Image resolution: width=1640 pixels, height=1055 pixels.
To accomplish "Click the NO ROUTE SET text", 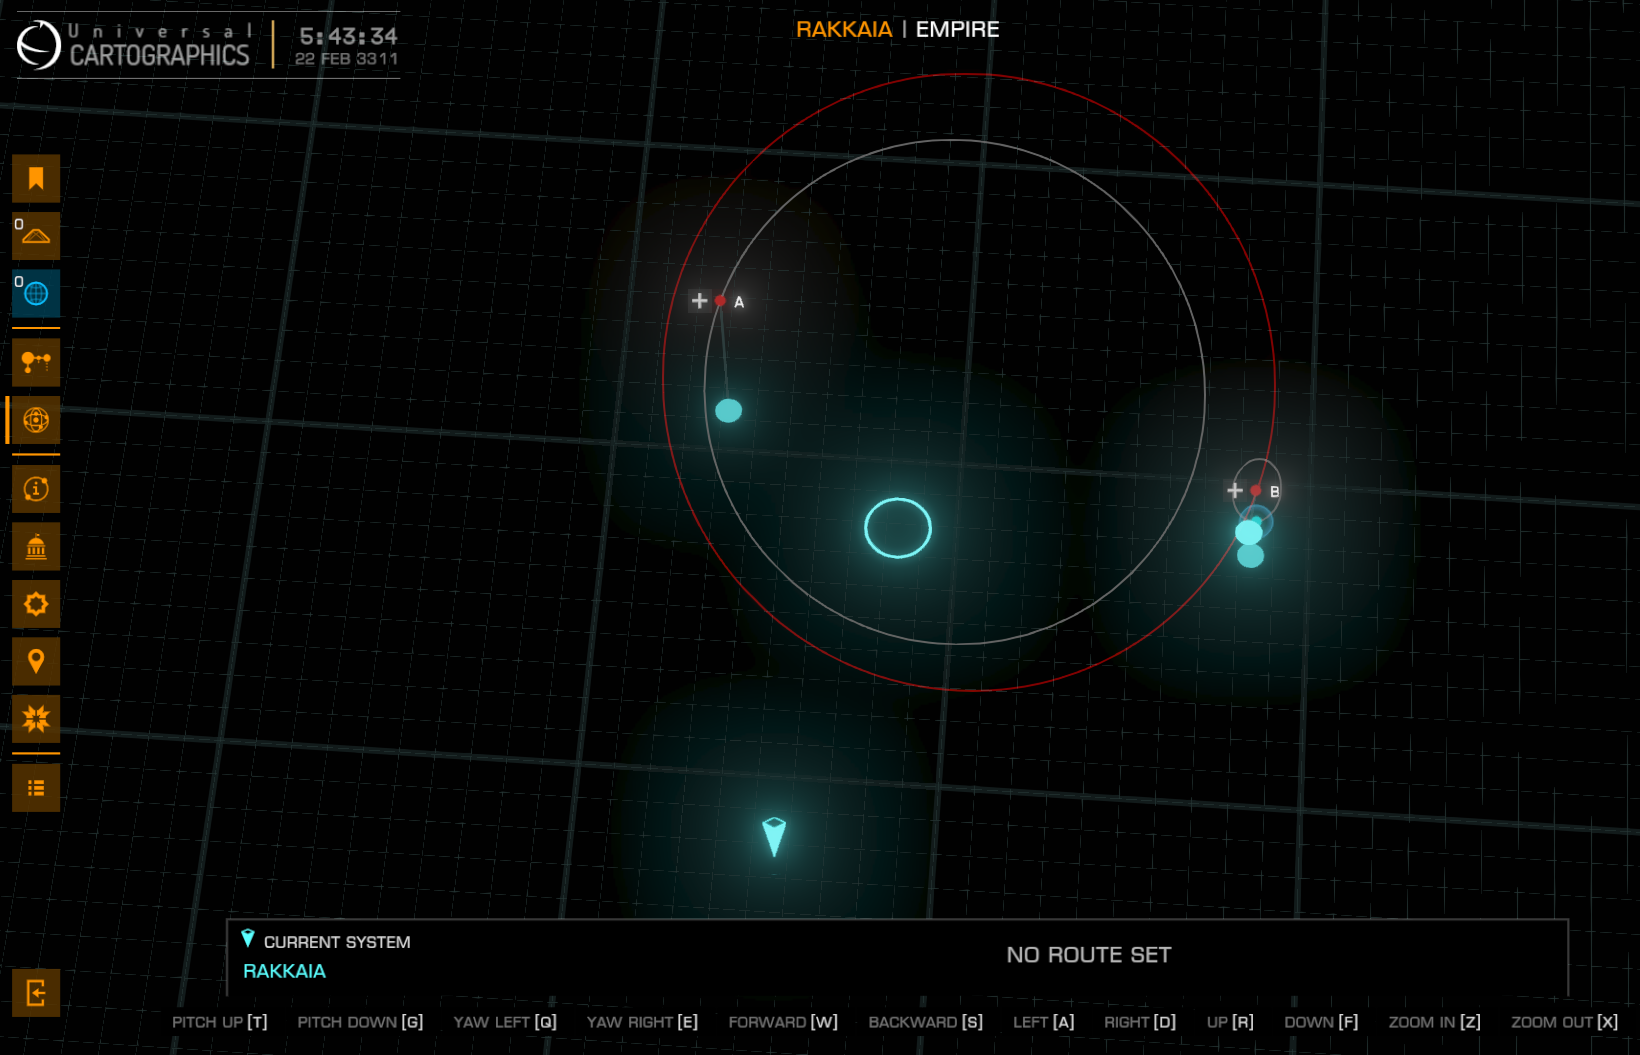I will coord(1089,955).
